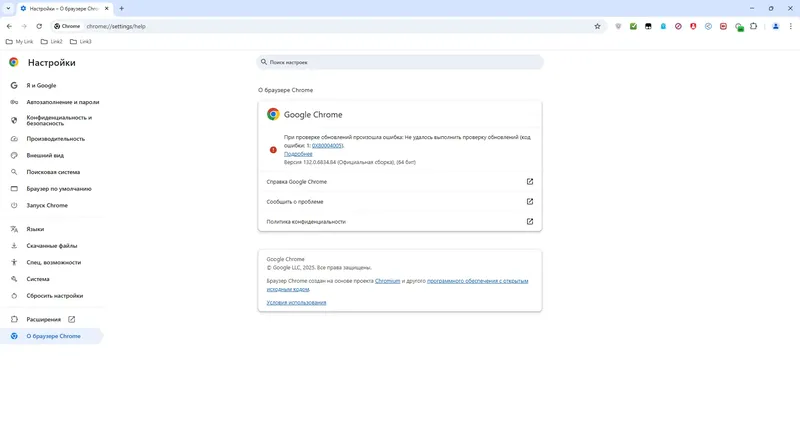Bookmark this page with star icon
800x433 pixels.
coord(597,26)
